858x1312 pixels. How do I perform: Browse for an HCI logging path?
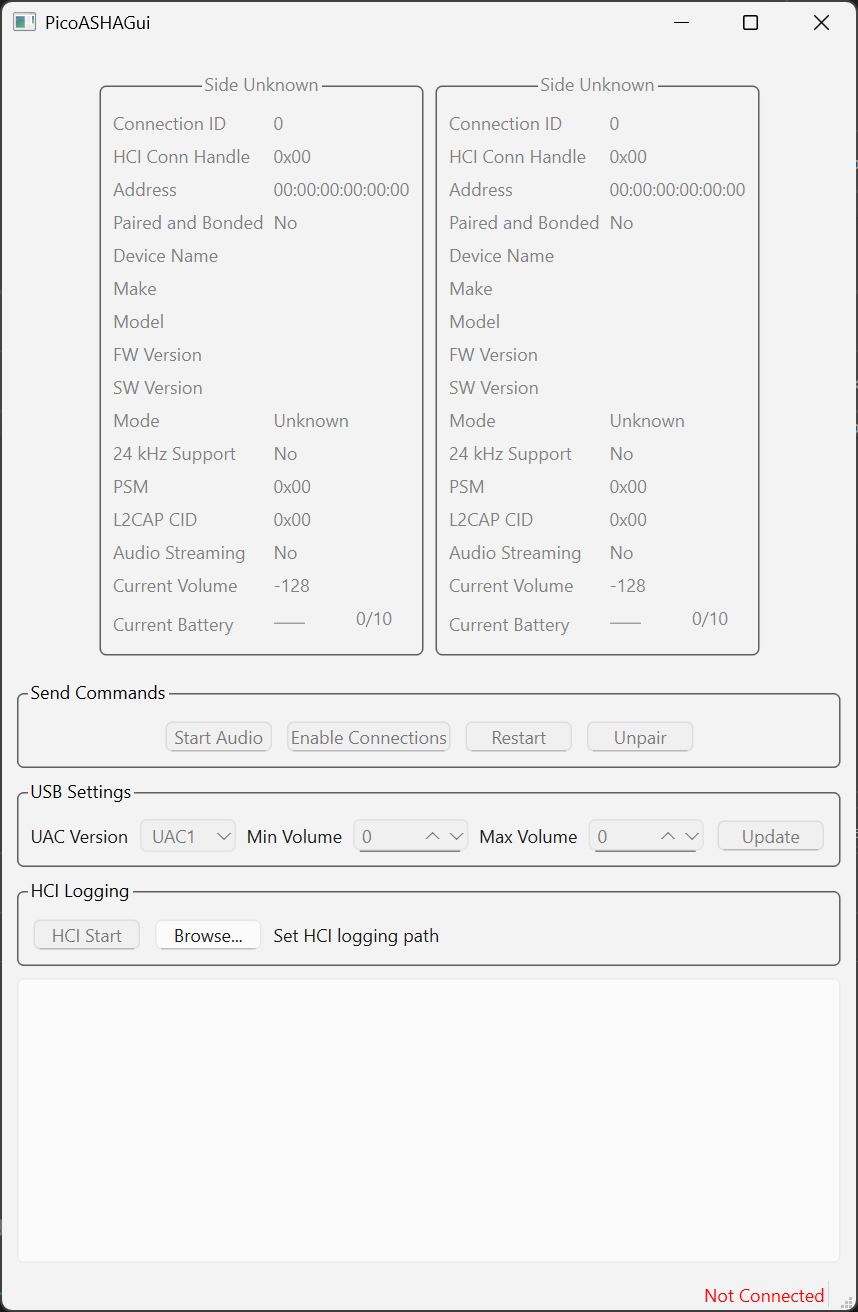pos(208,934)
